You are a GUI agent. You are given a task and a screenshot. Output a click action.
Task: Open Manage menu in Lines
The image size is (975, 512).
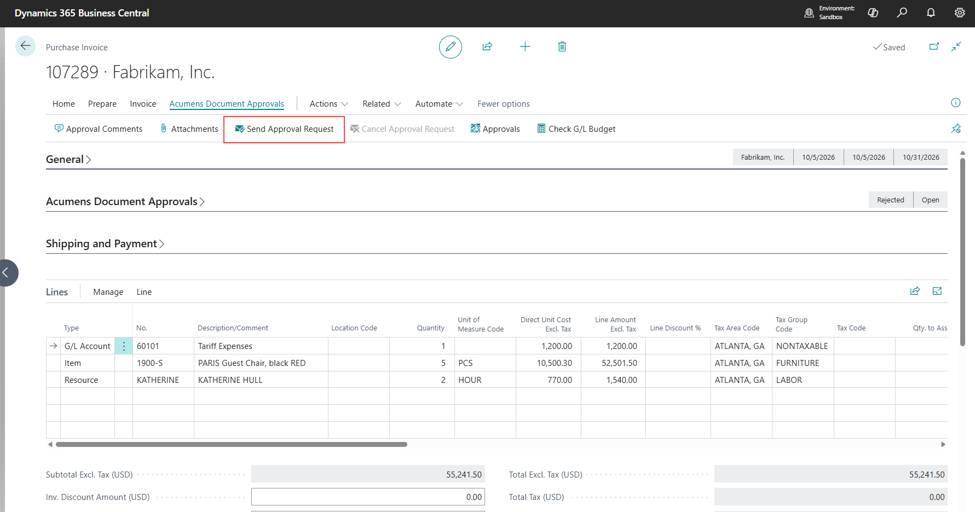tap(108, 292)
